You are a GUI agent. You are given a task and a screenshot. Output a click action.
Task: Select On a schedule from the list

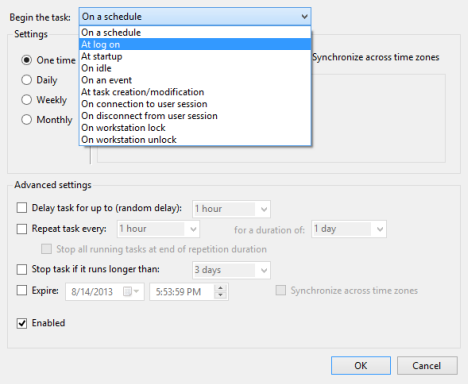[195, 33]
